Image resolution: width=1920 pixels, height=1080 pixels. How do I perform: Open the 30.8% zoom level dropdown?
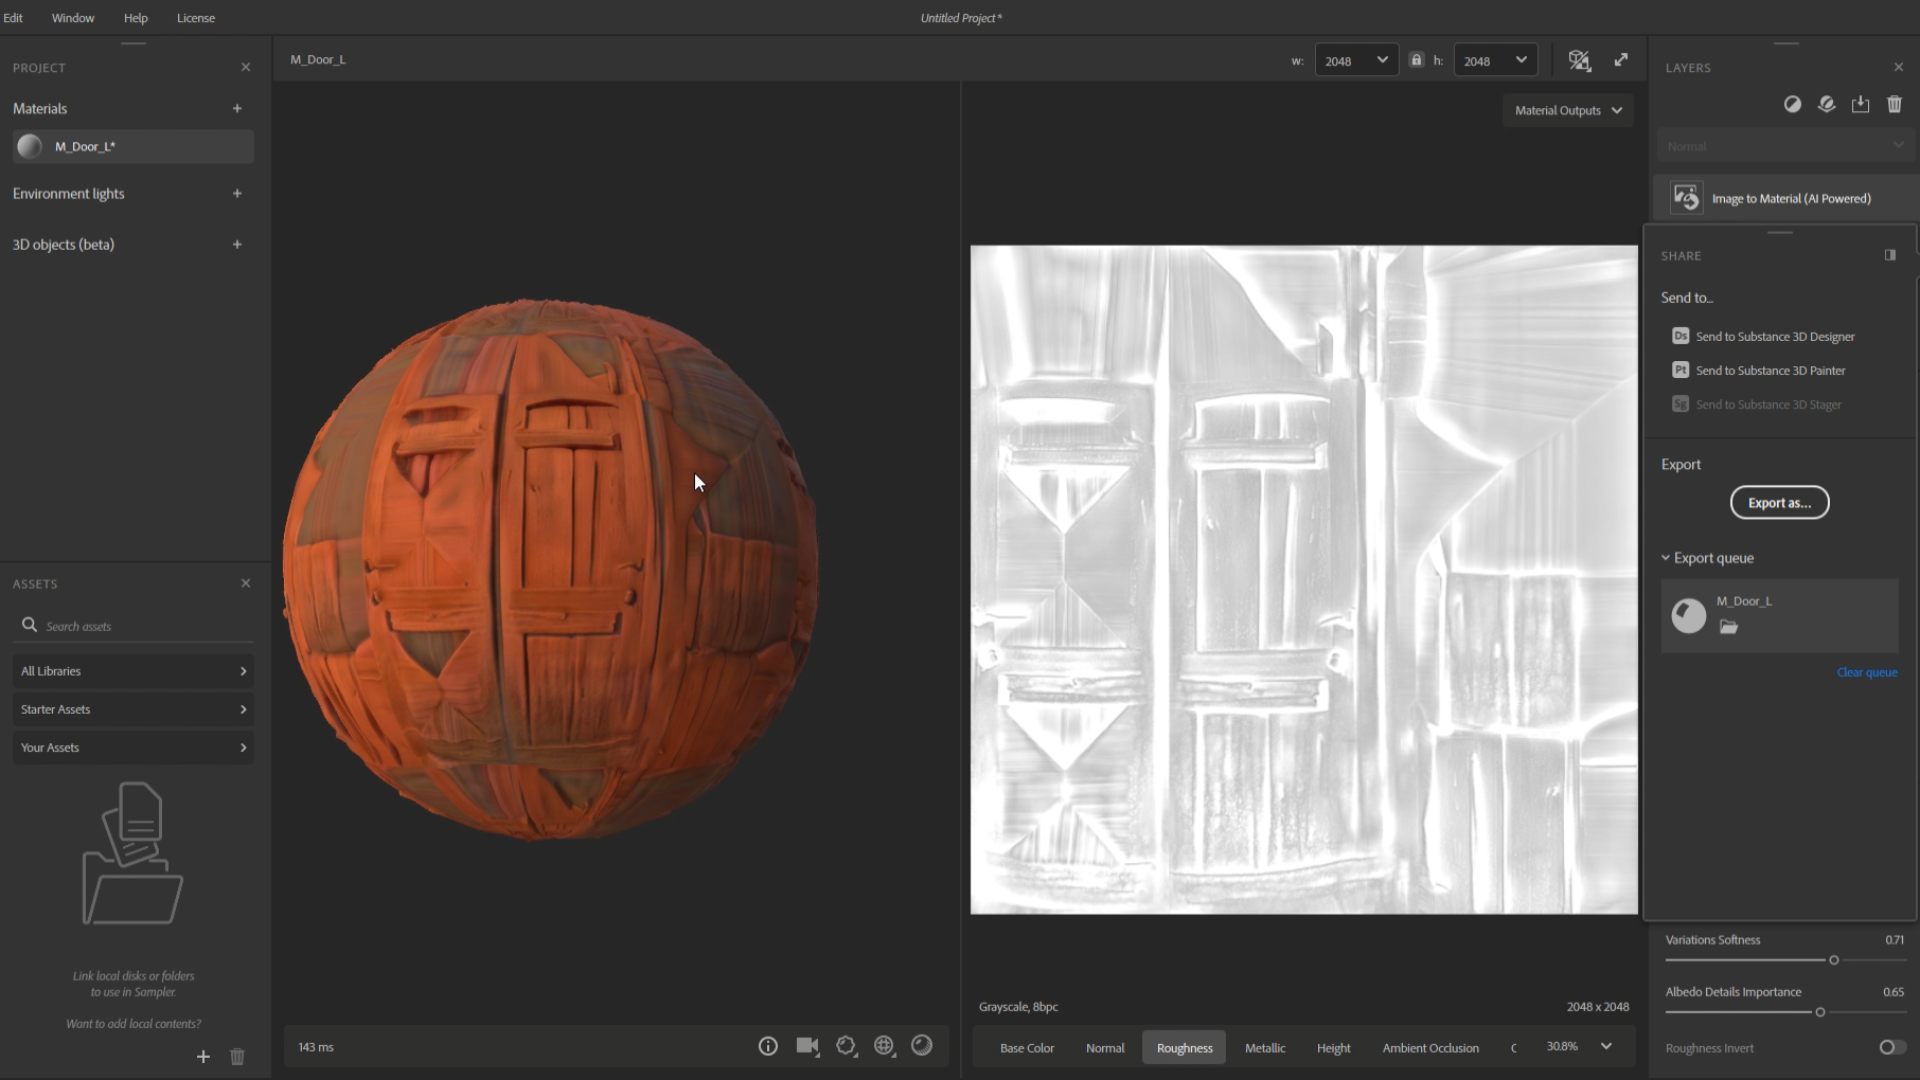click(1578, 1046)
